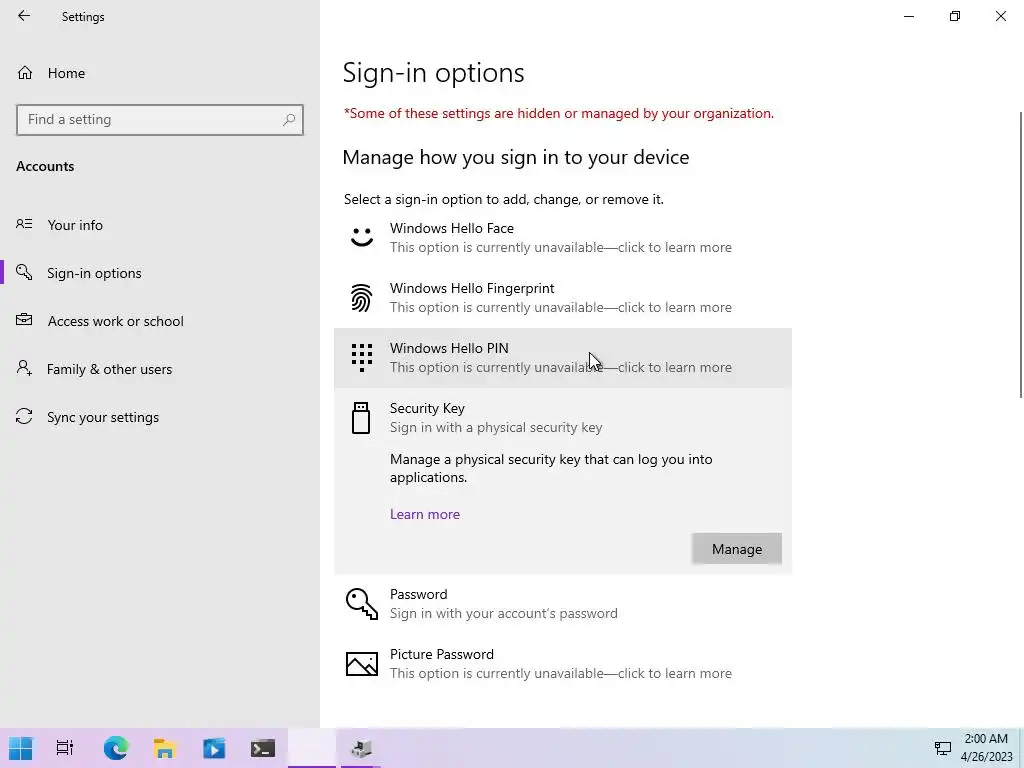Click the Sign-in options key icon
The height and width of the screenshot is (768, 1024).
pyautogui.click(x=24, y=272)
